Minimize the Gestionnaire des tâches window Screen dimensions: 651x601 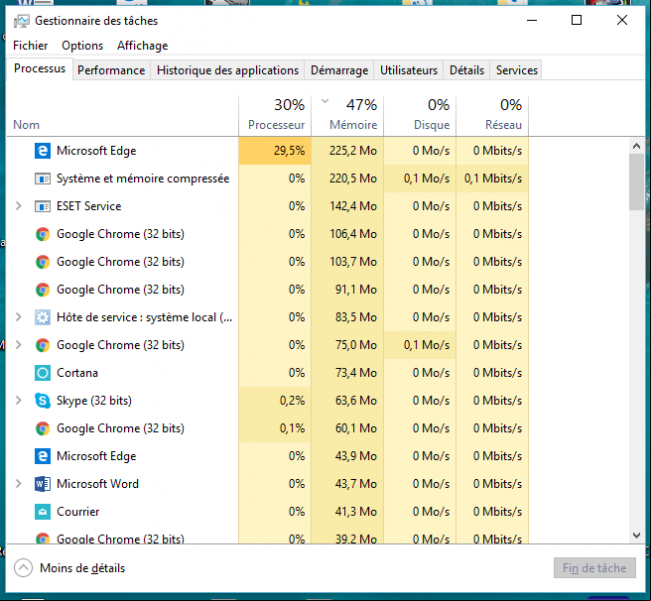pos(532,20)
